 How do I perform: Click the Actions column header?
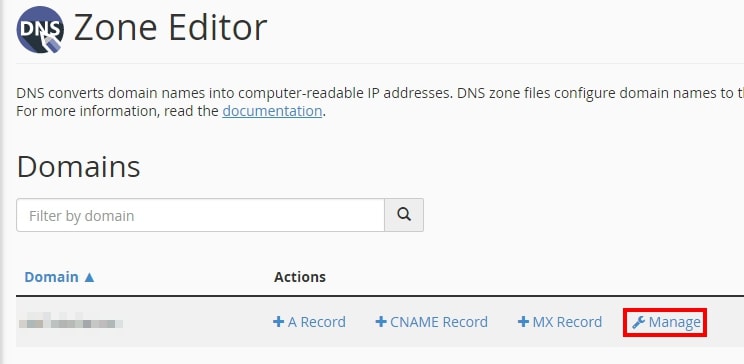coord(300,277)
